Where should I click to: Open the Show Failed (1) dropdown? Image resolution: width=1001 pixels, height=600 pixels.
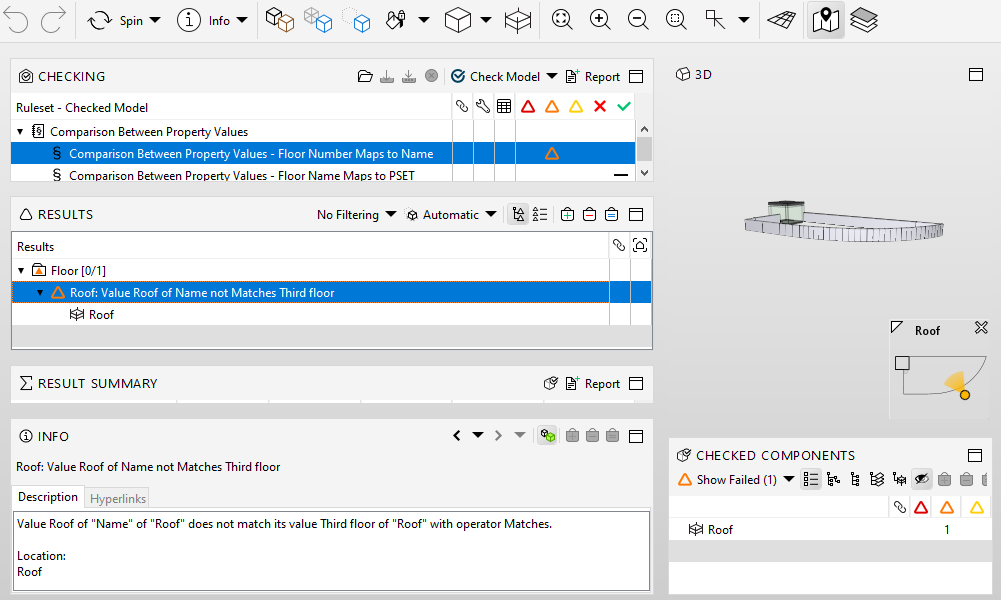point(735,479)
